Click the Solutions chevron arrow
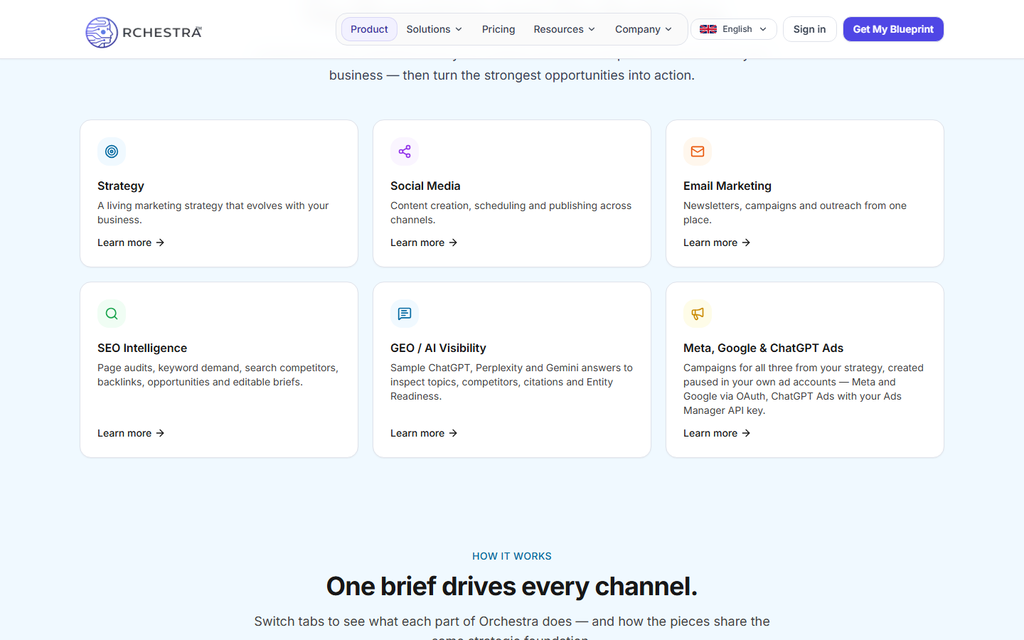This screenshot has height=640, width=1024. click(458, 29)
